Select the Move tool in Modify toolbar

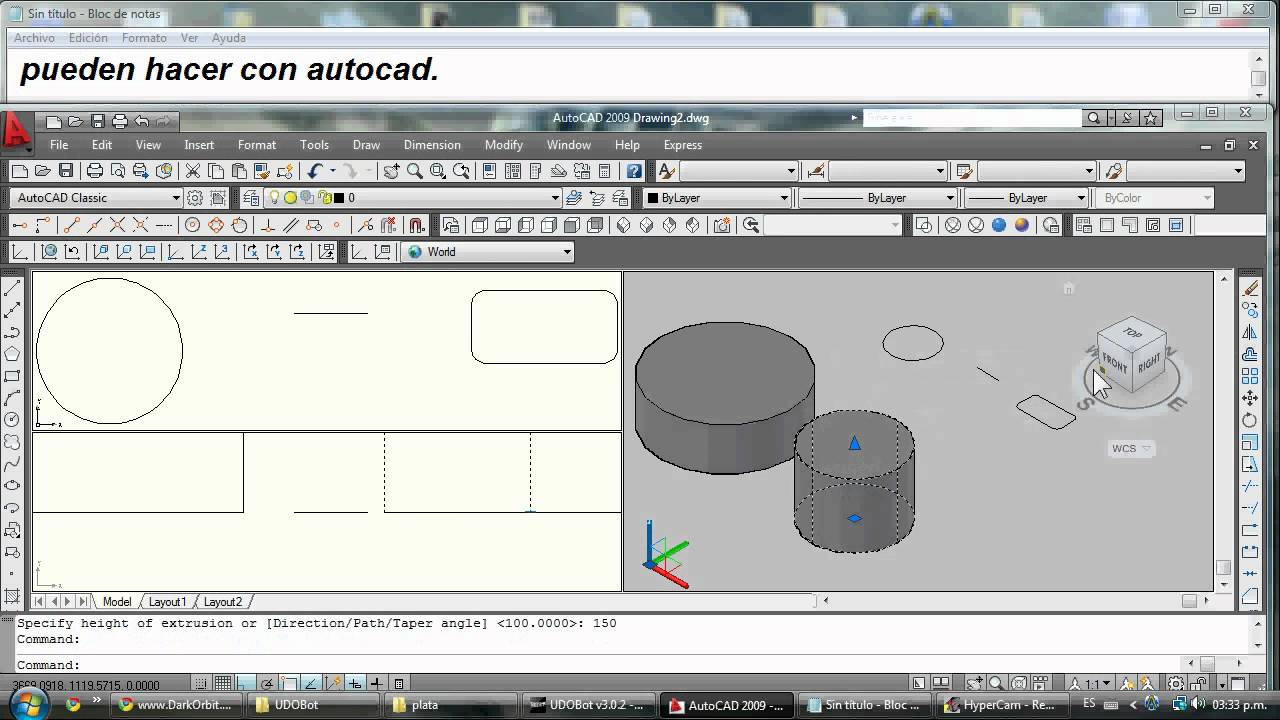1250,398
